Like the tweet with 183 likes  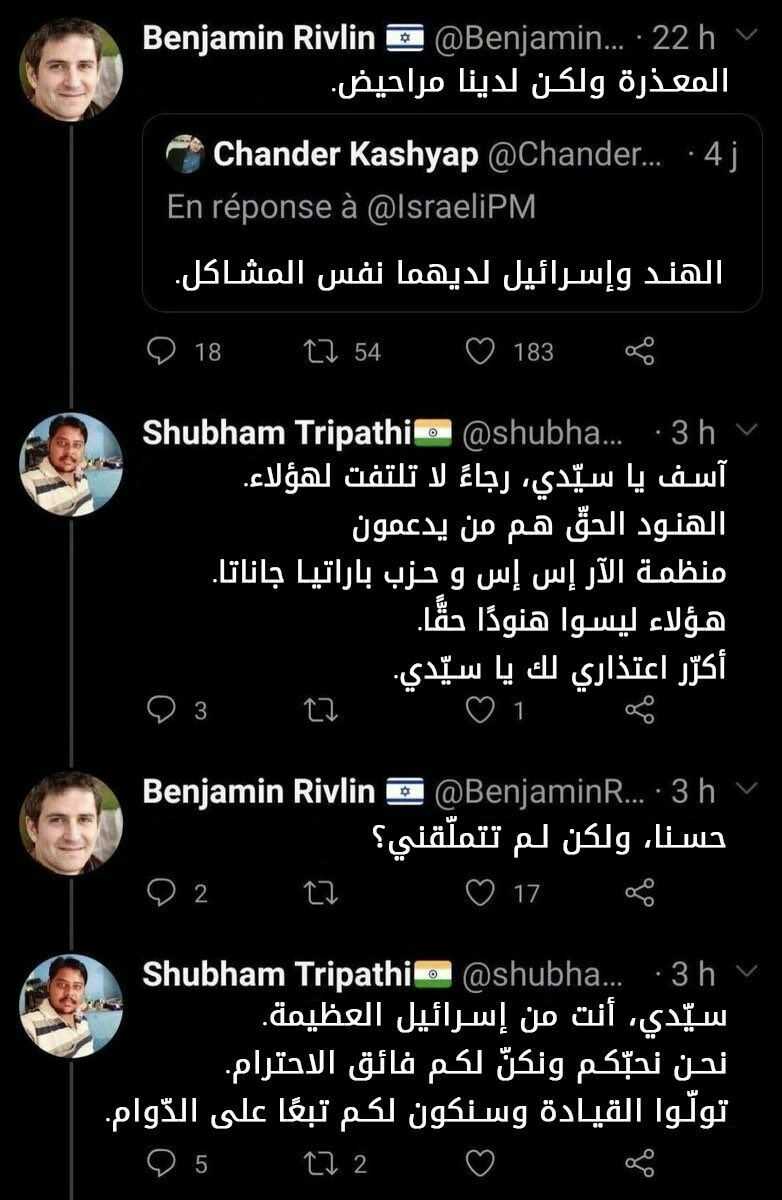(x=483, y=351)
